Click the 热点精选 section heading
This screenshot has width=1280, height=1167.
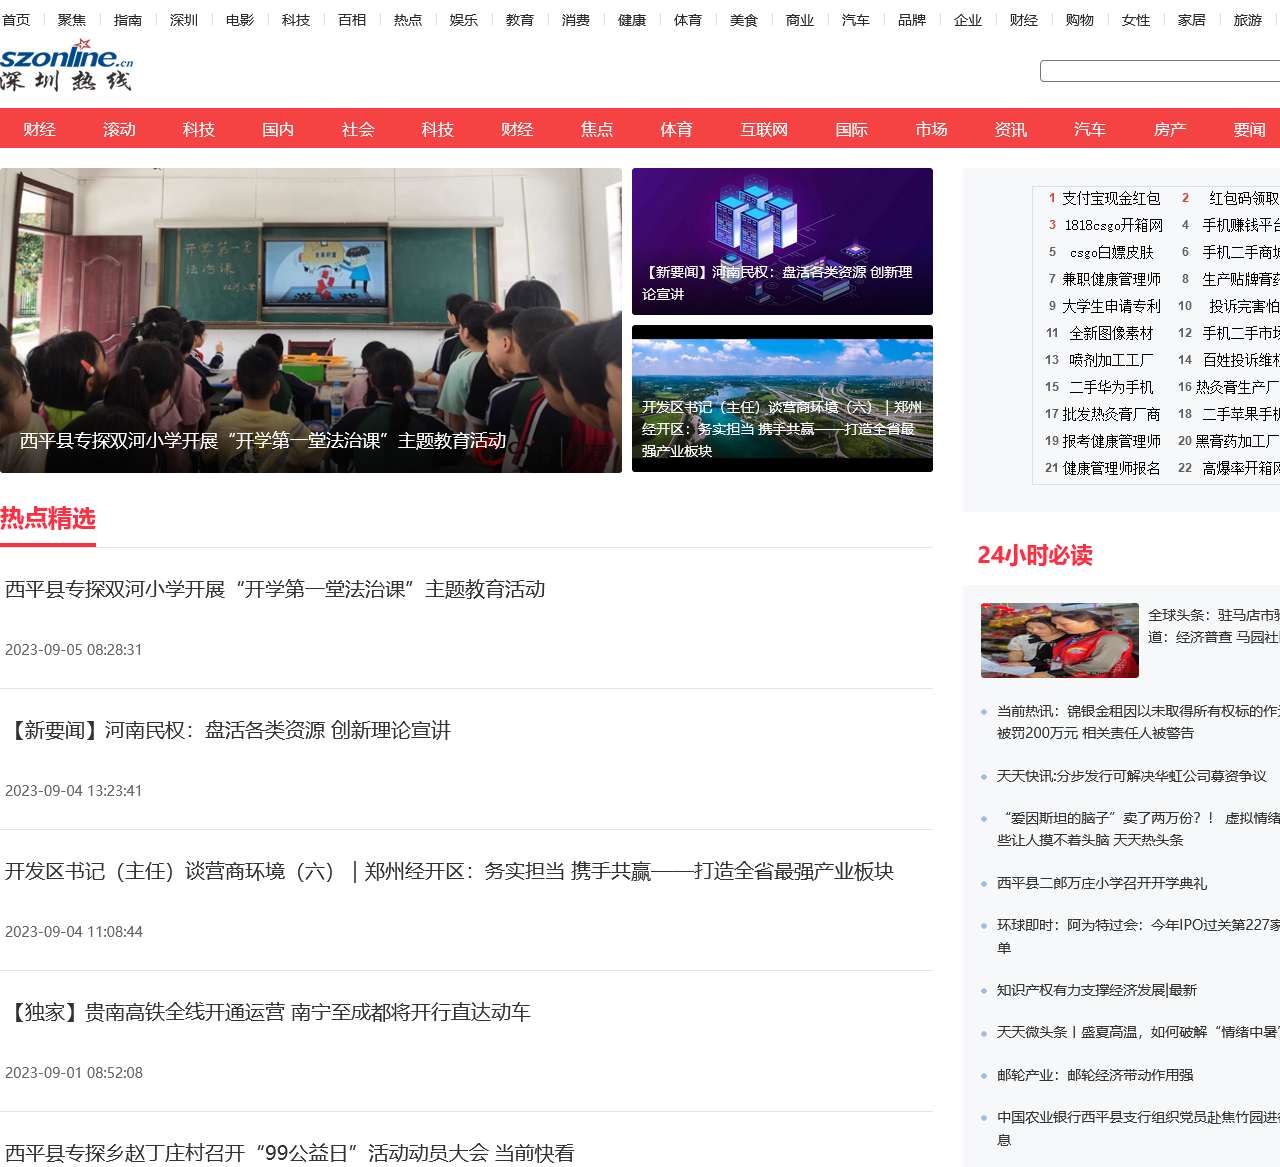coord(48,518)
